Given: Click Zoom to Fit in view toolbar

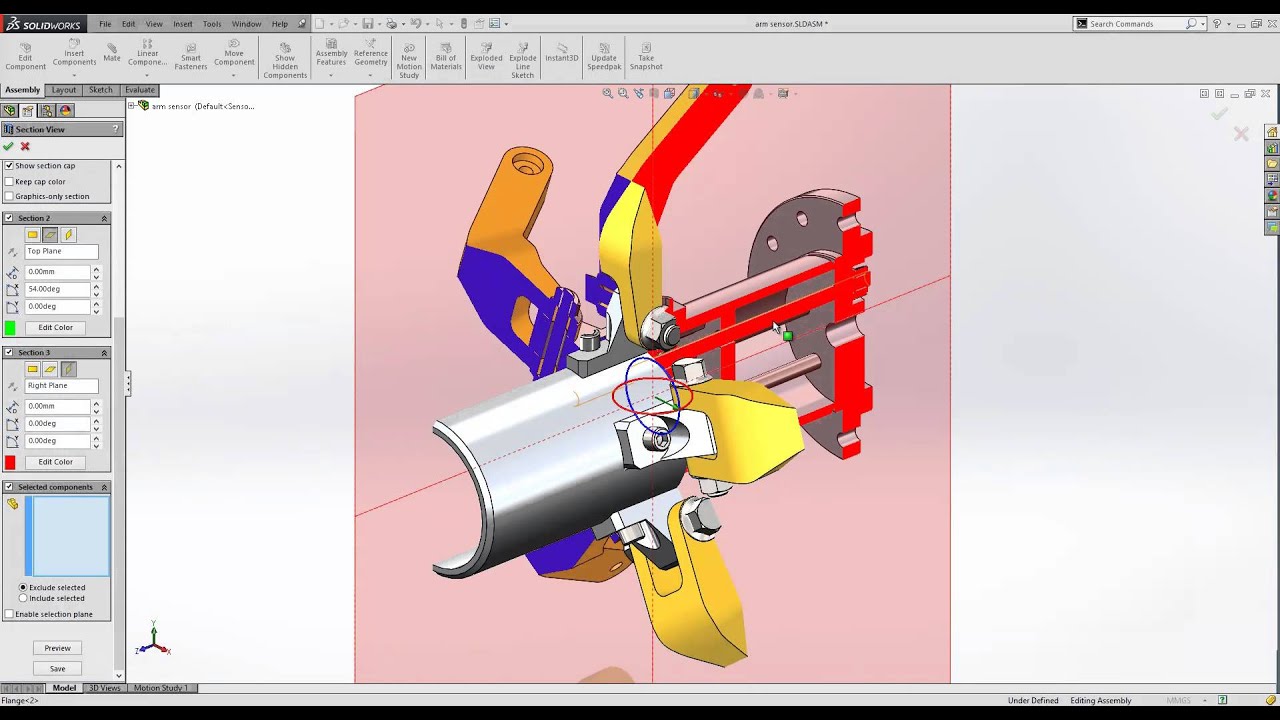Looking at the screenshot, I should (x=607, y=93).
